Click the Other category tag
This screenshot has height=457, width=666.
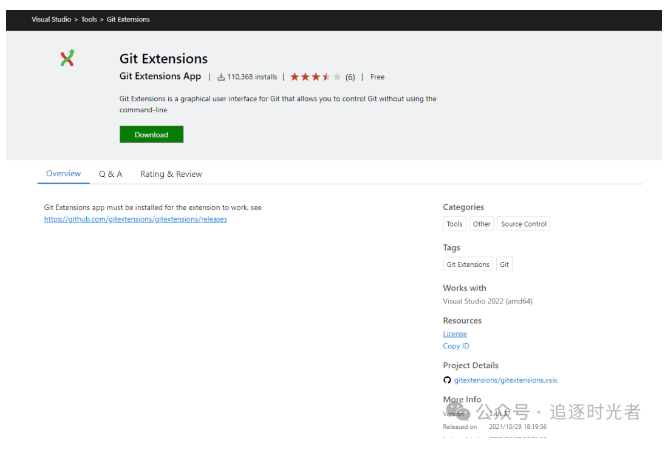481,224
